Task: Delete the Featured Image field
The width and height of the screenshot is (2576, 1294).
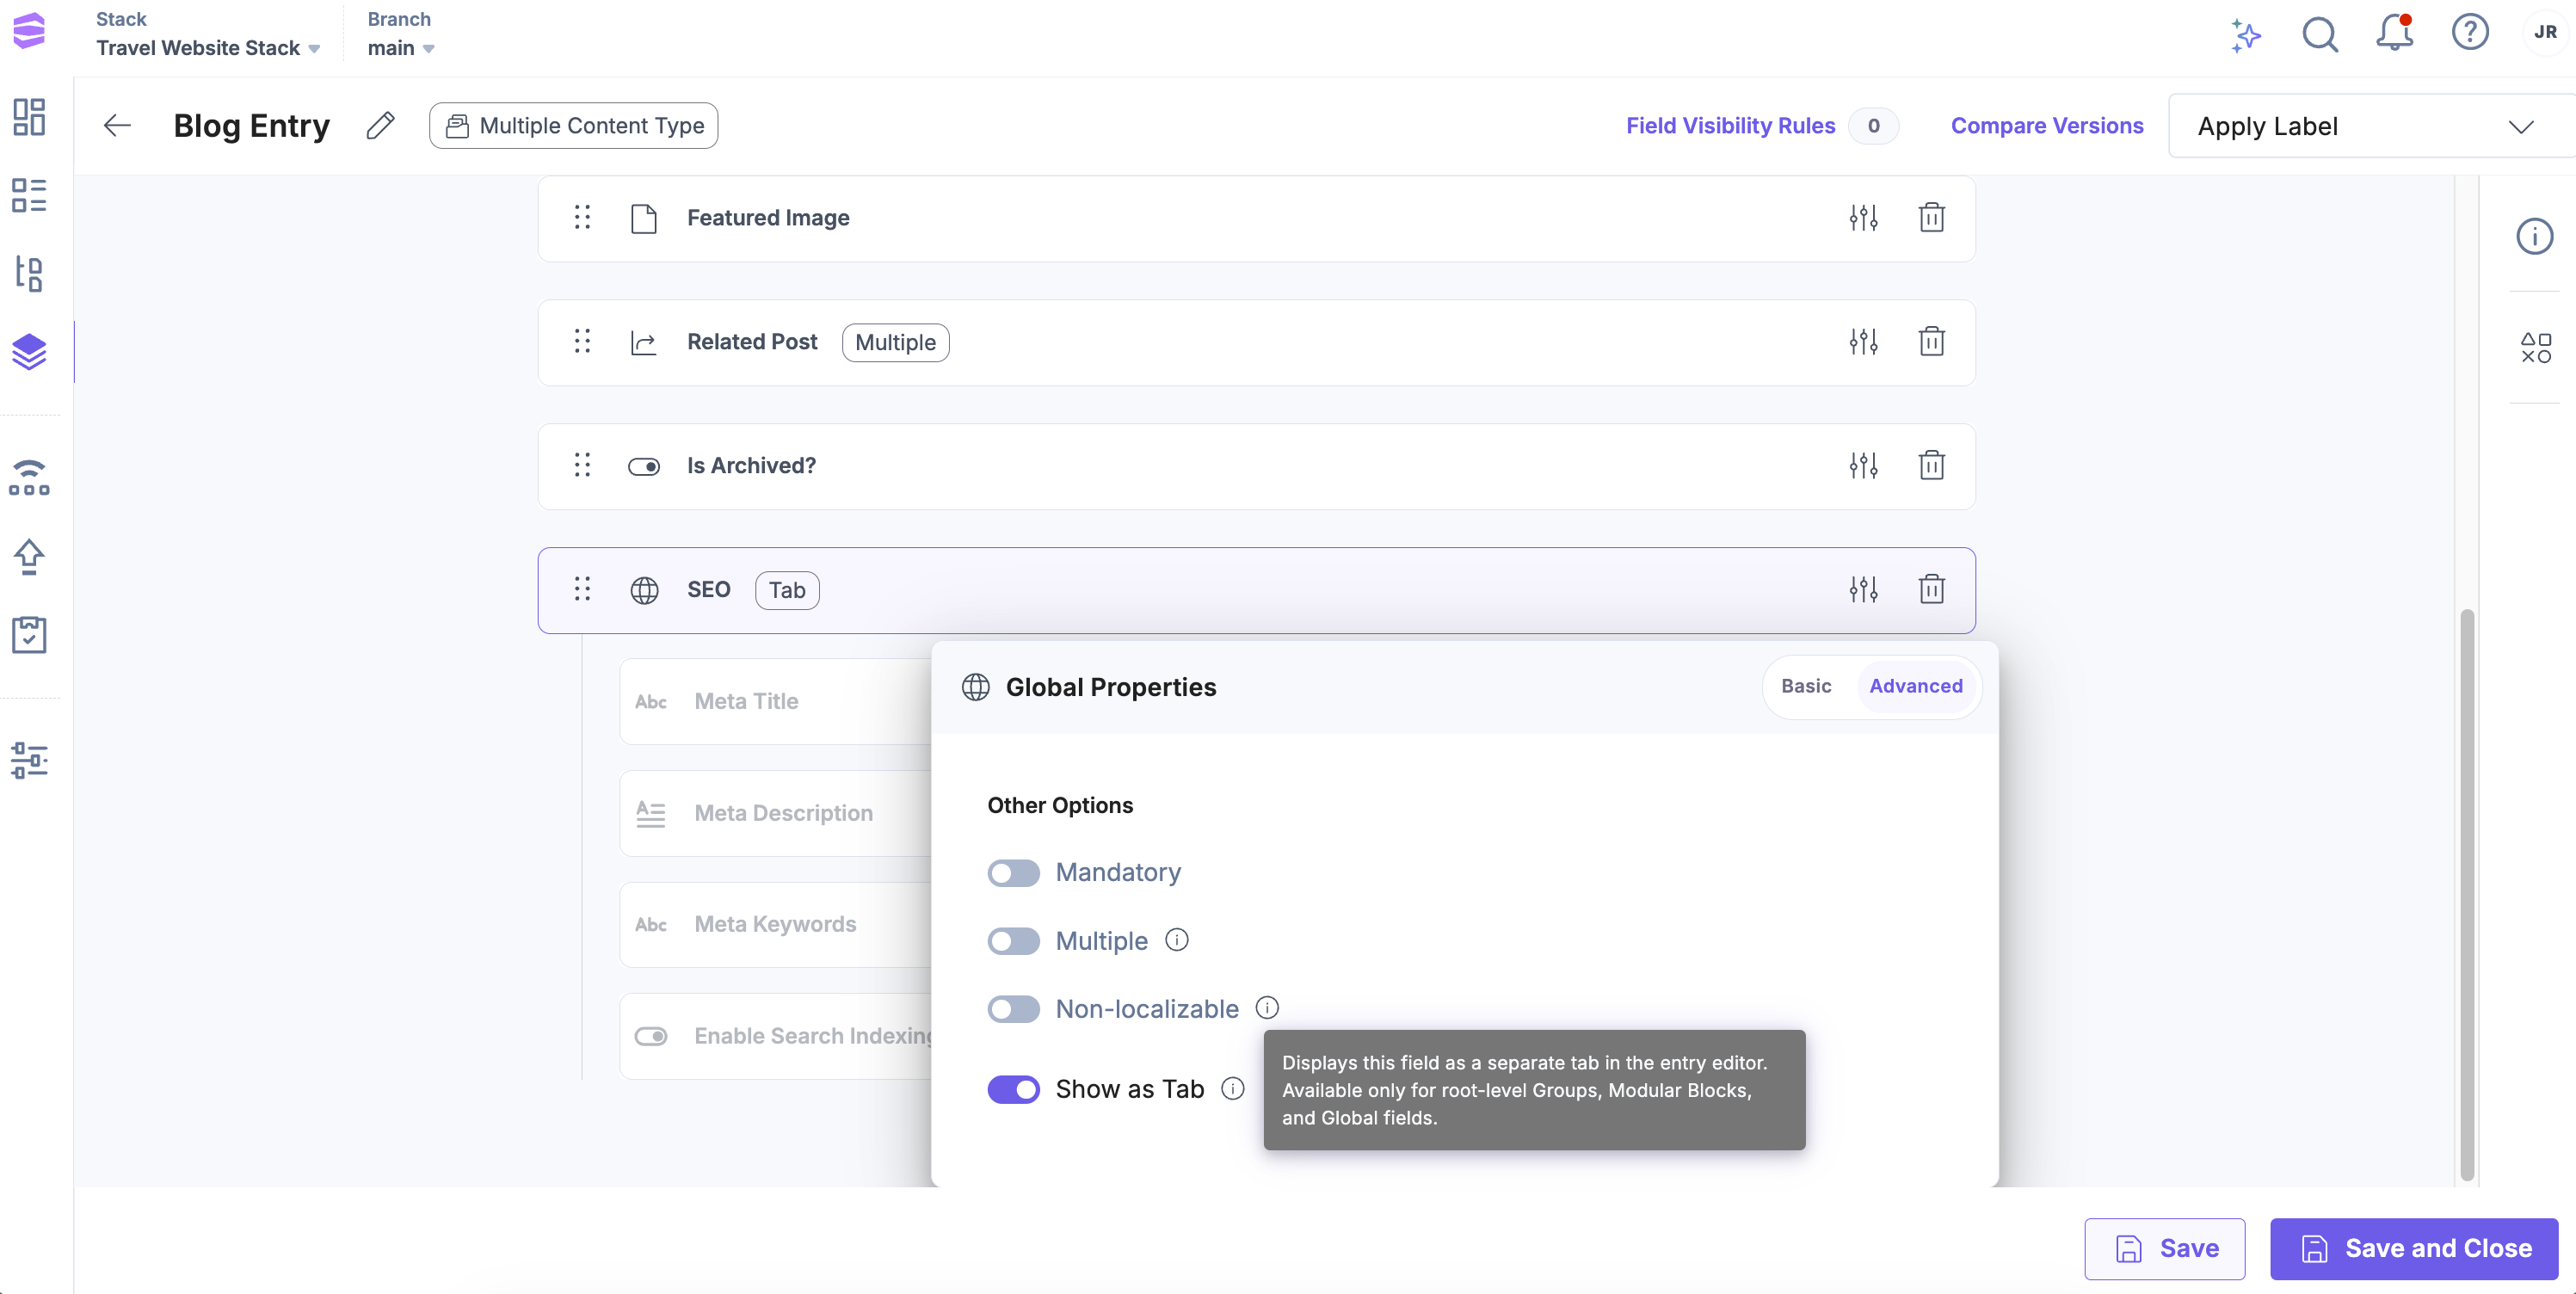Action: point(1931,218)
